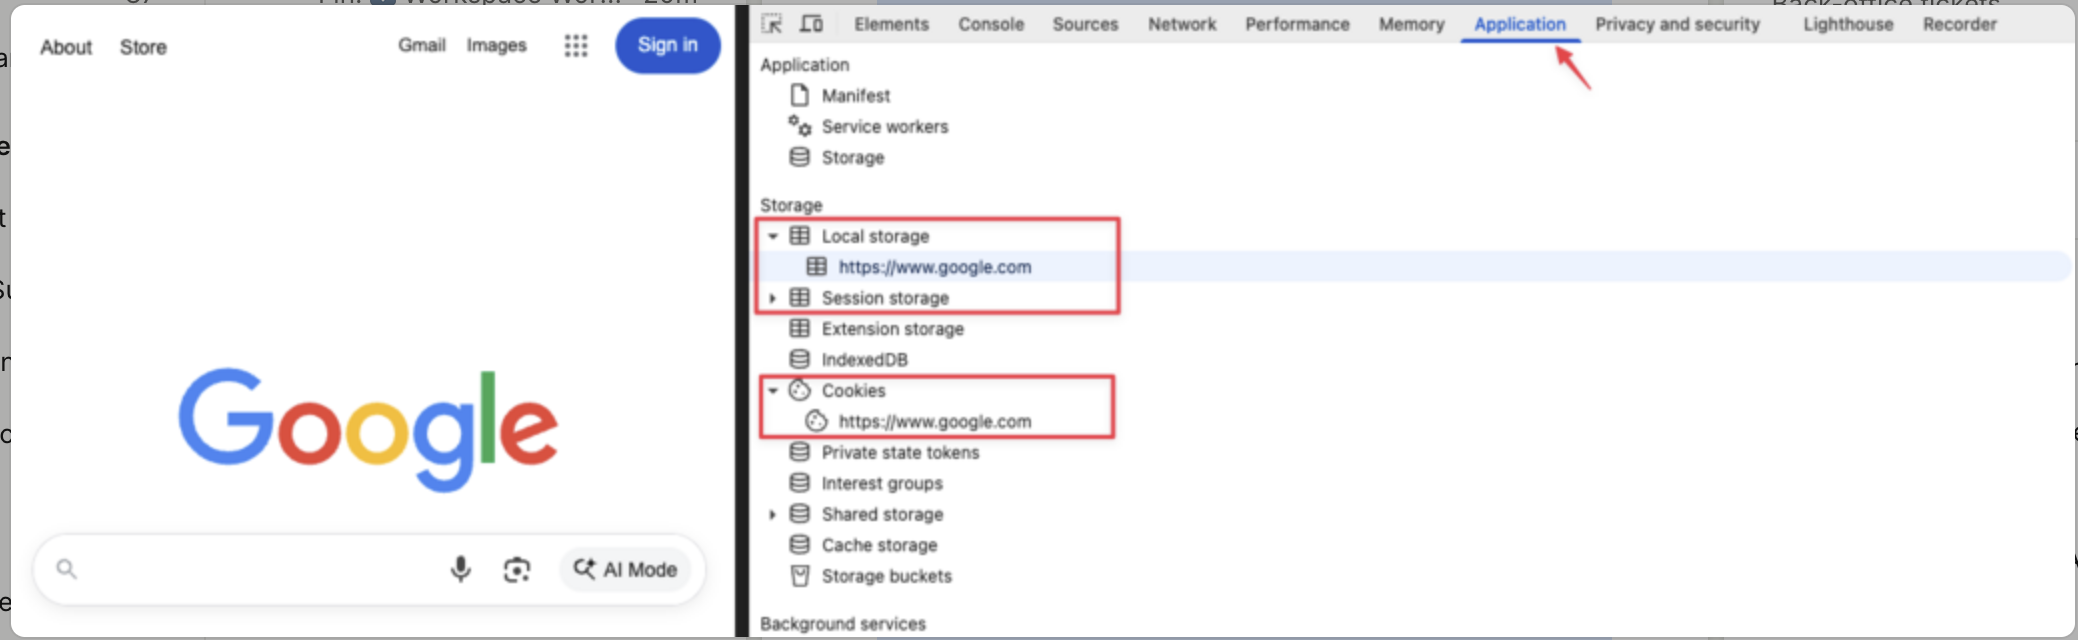This screenshot has height=640, width=2078.
Task: Expand the Shared storage tree node
Action: 772,515
